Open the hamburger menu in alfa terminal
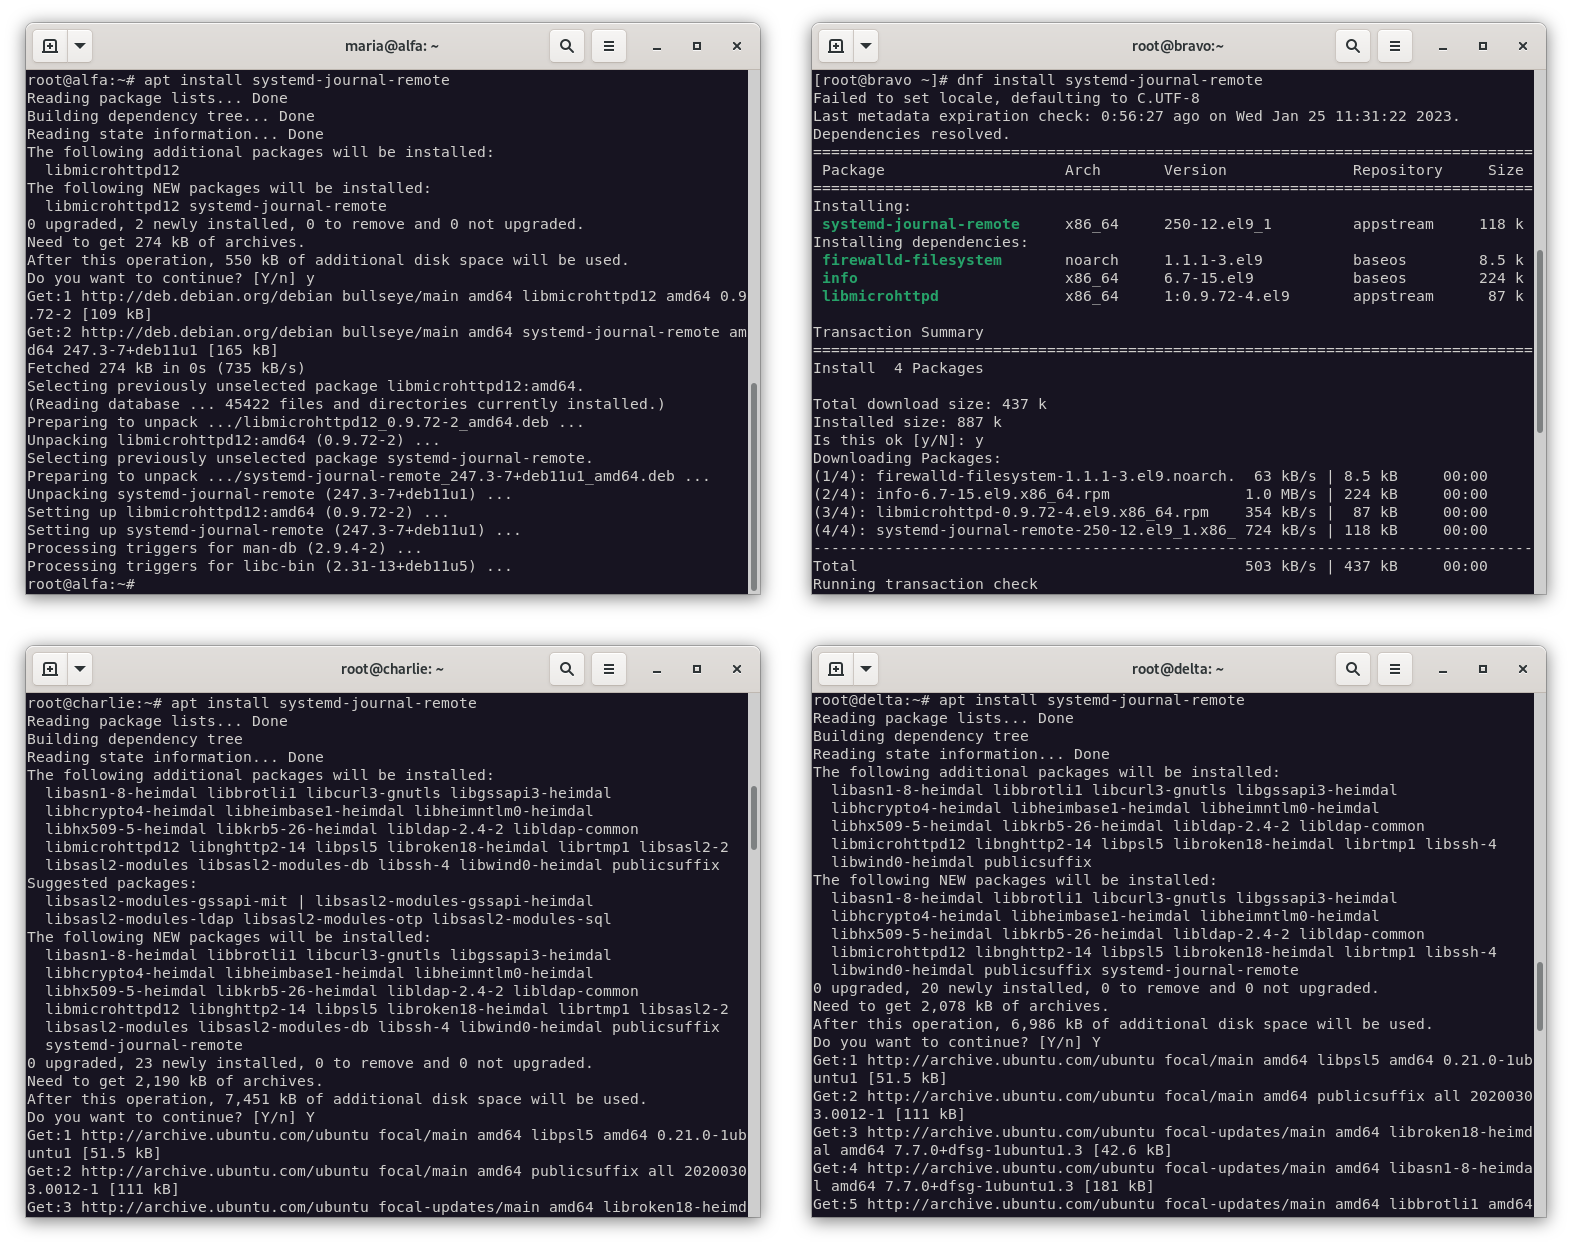 (x=608, y=46)
